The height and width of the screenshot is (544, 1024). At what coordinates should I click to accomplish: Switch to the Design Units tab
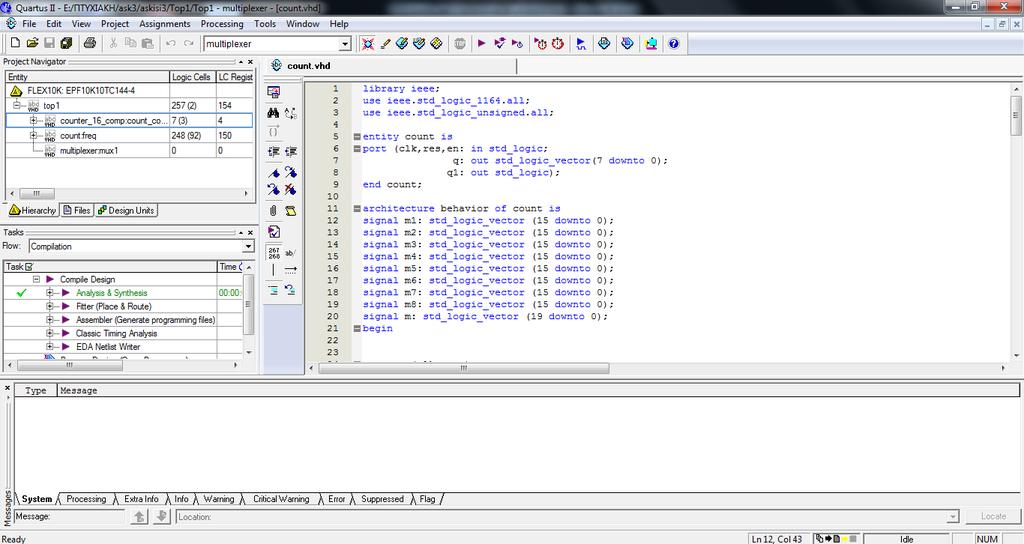point(126,210)
